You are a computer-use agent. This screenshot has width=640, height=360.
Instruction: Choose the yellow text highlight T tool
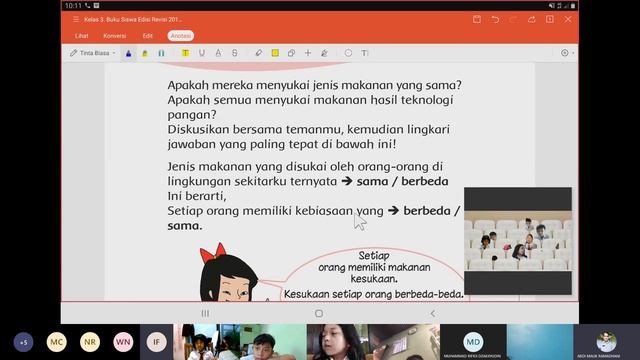tap(185, 53)
